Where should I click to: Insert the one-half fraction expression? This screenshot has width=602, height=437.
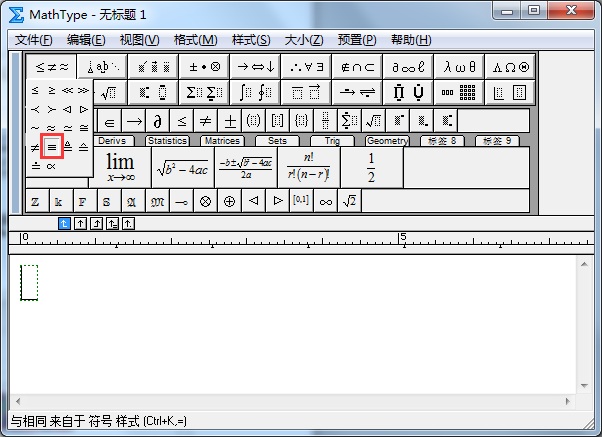[370, 167]
